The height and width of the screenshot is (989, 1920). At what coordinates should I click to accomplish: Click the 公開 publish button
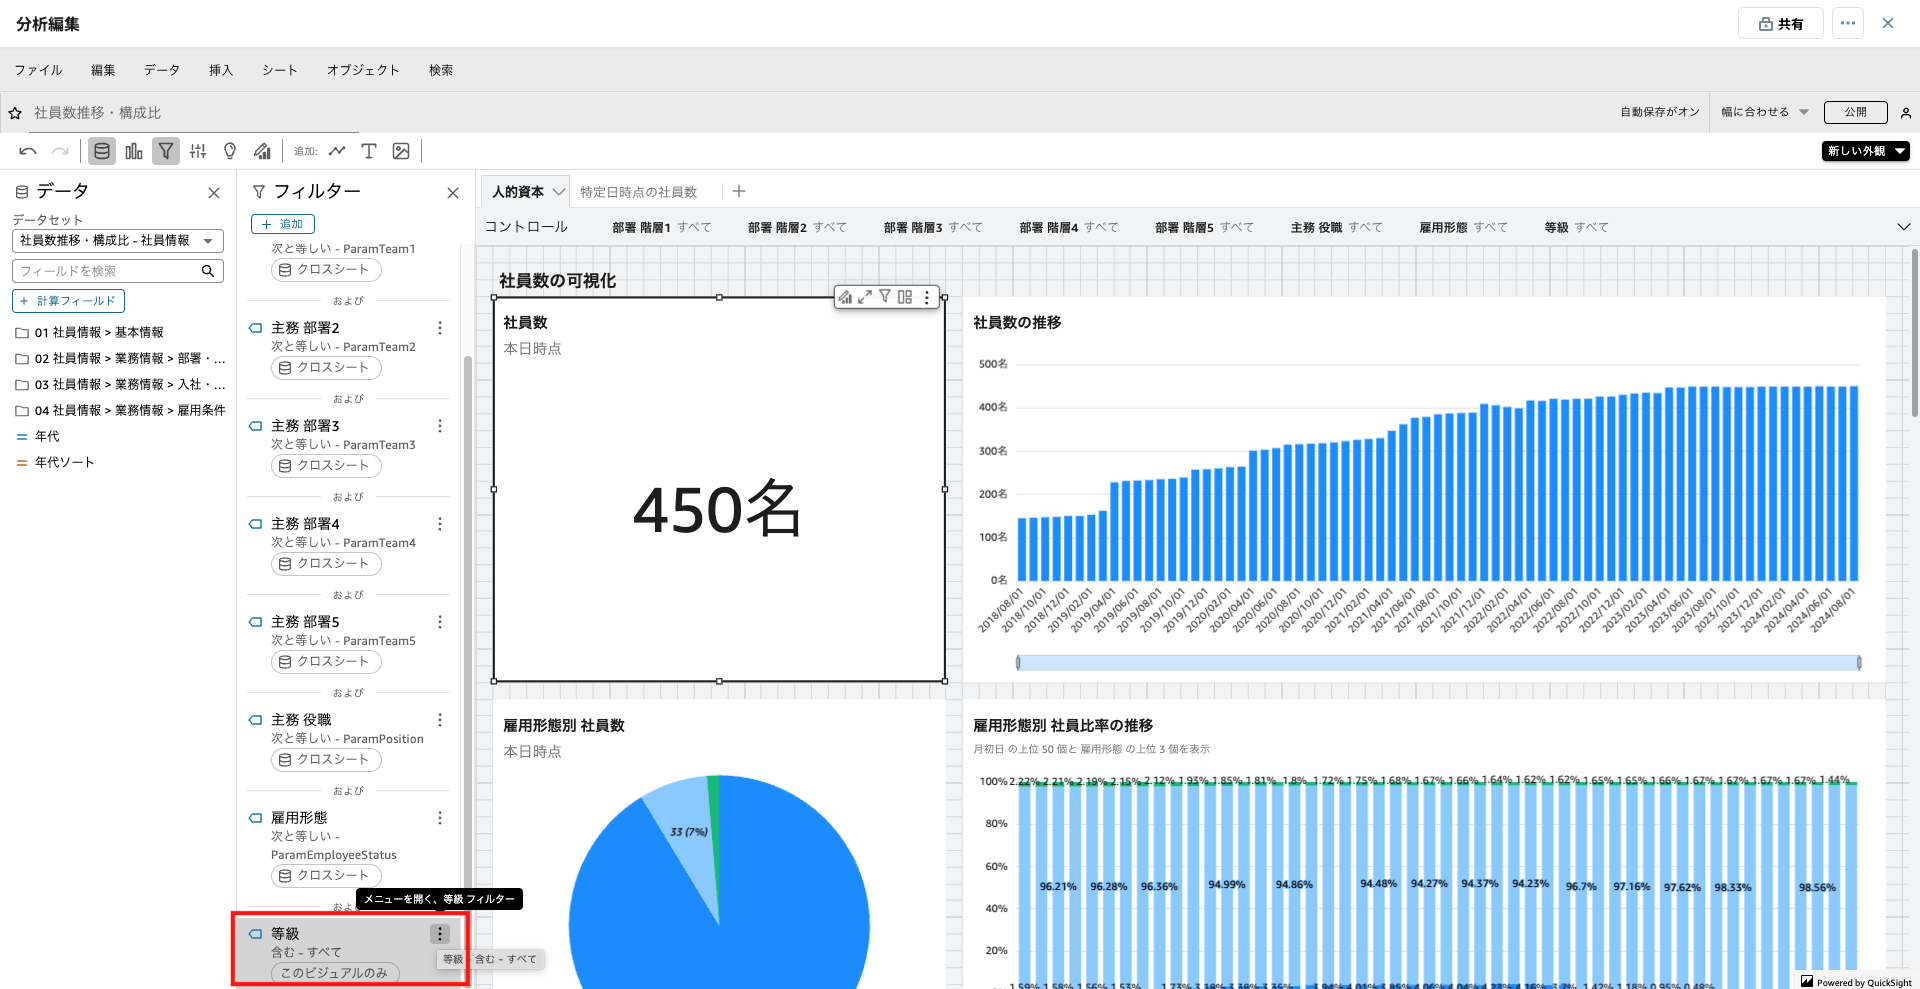coord(1855,112)
